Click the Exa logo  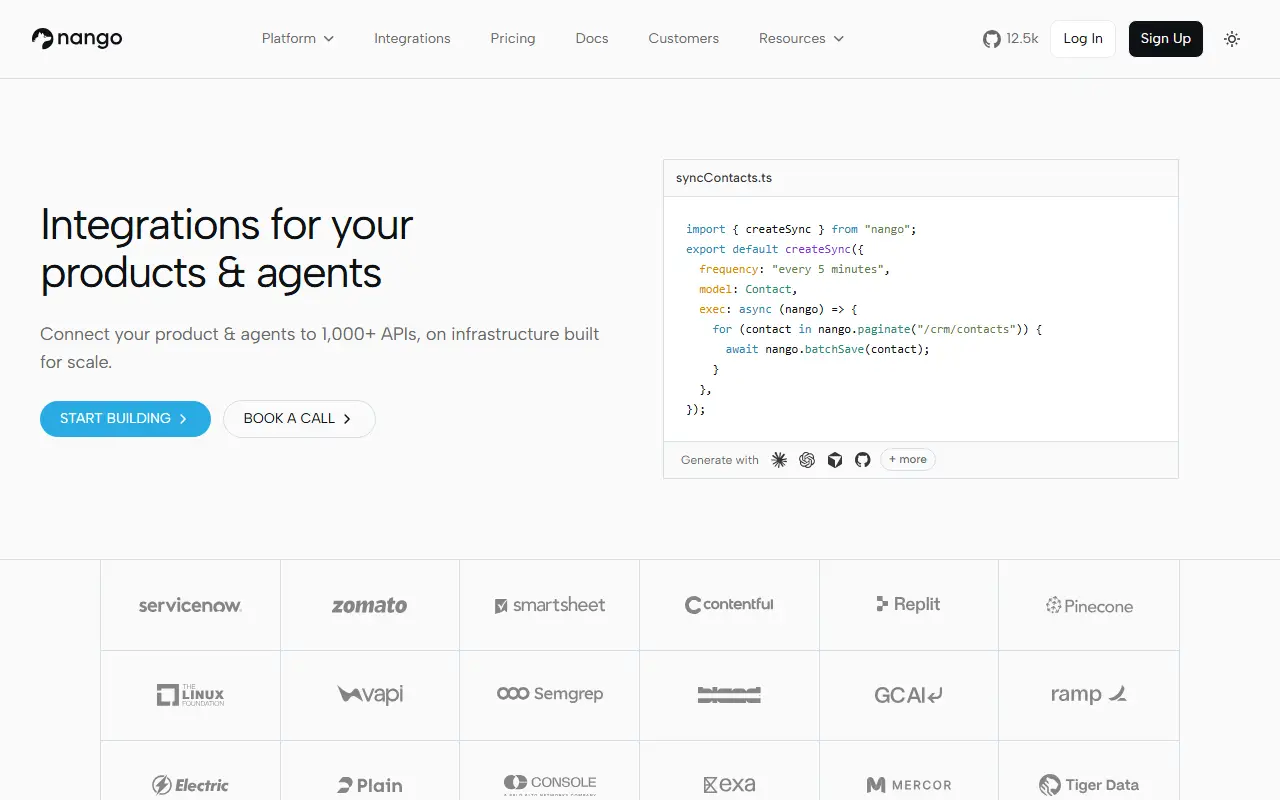729,785
